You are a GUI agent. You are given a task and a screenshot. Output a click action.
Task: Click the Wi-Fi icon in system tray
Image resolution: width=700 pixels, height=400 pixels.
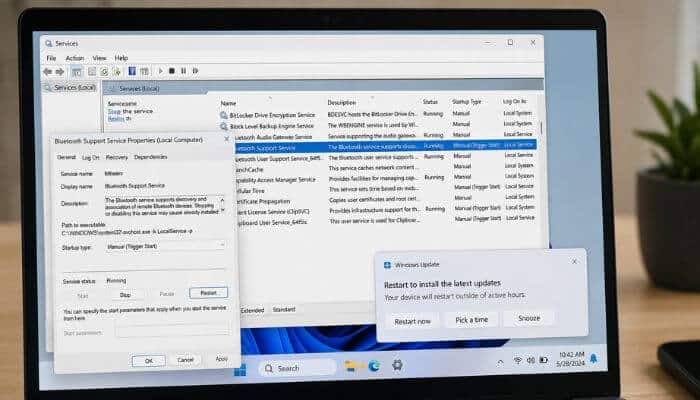coord(518,360)
